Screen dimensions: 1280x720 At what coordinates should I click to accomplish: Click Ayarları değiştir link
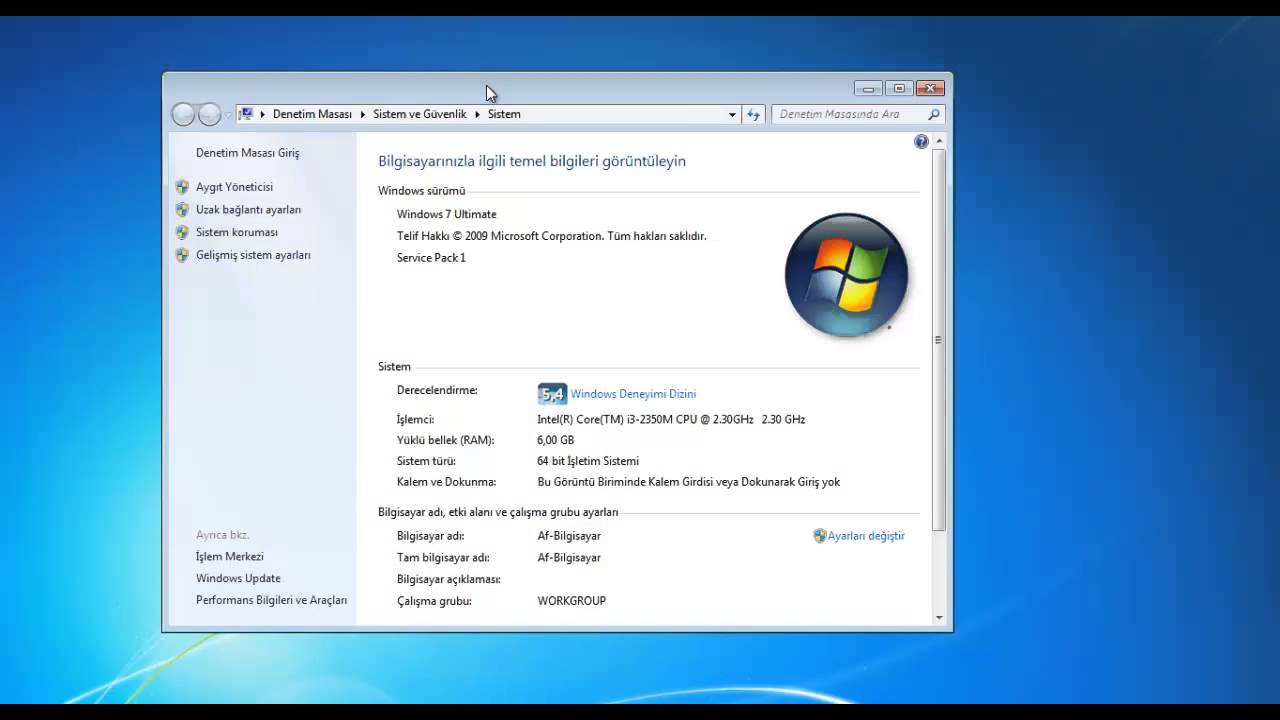[866, 536]
